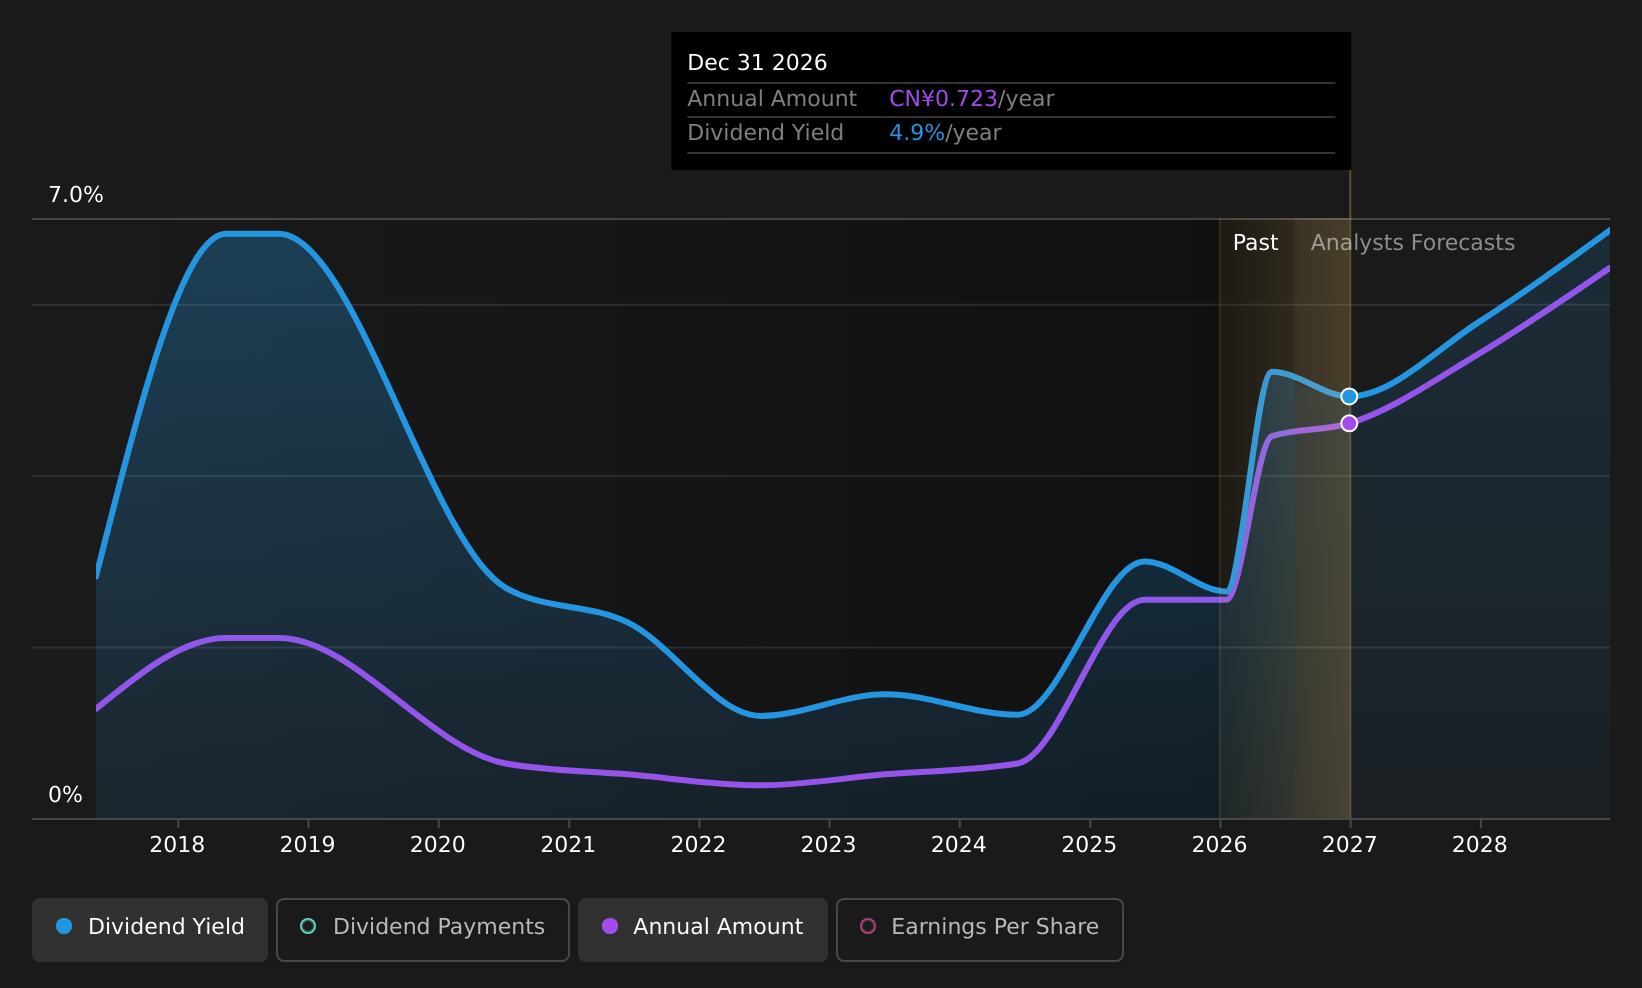The width and height of the screenshot is (1642, 988).
Task: Click the 2021 x-axis label
Action: (568, 845)
